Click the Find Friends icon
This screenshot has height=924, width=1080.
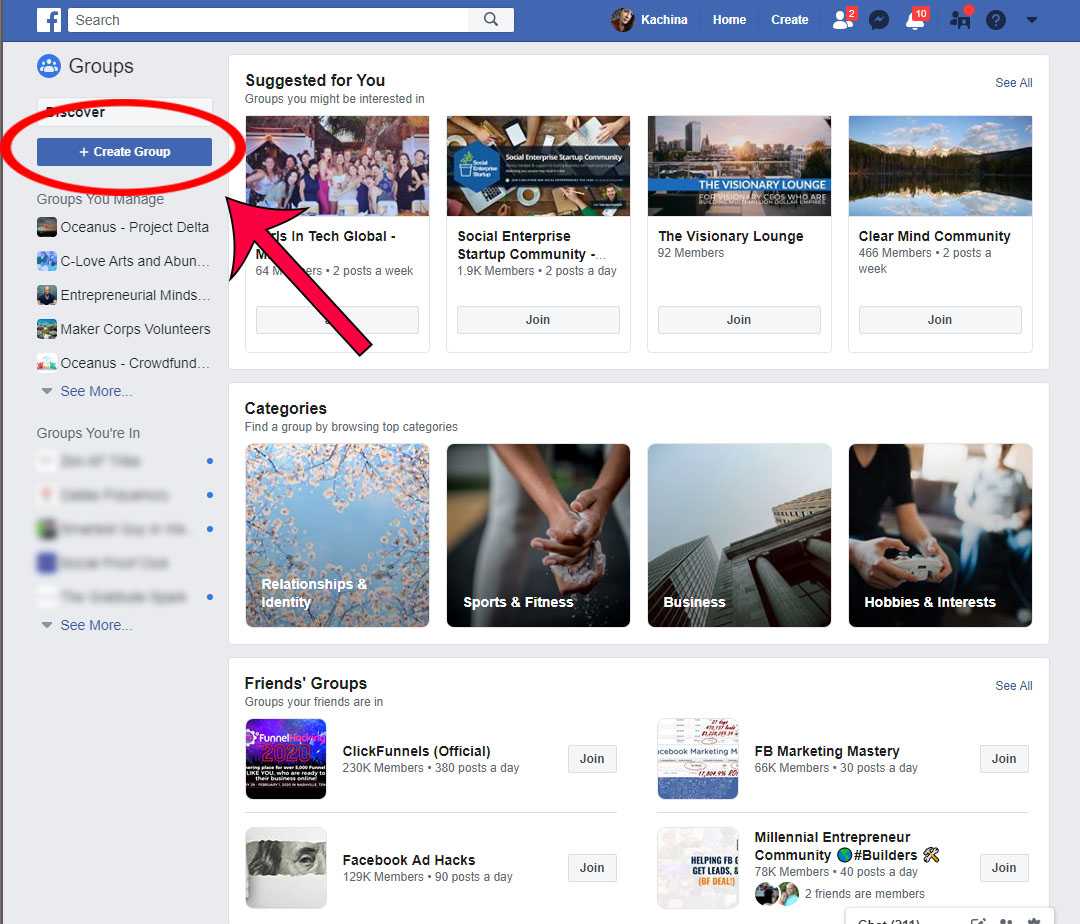[958, 19]
